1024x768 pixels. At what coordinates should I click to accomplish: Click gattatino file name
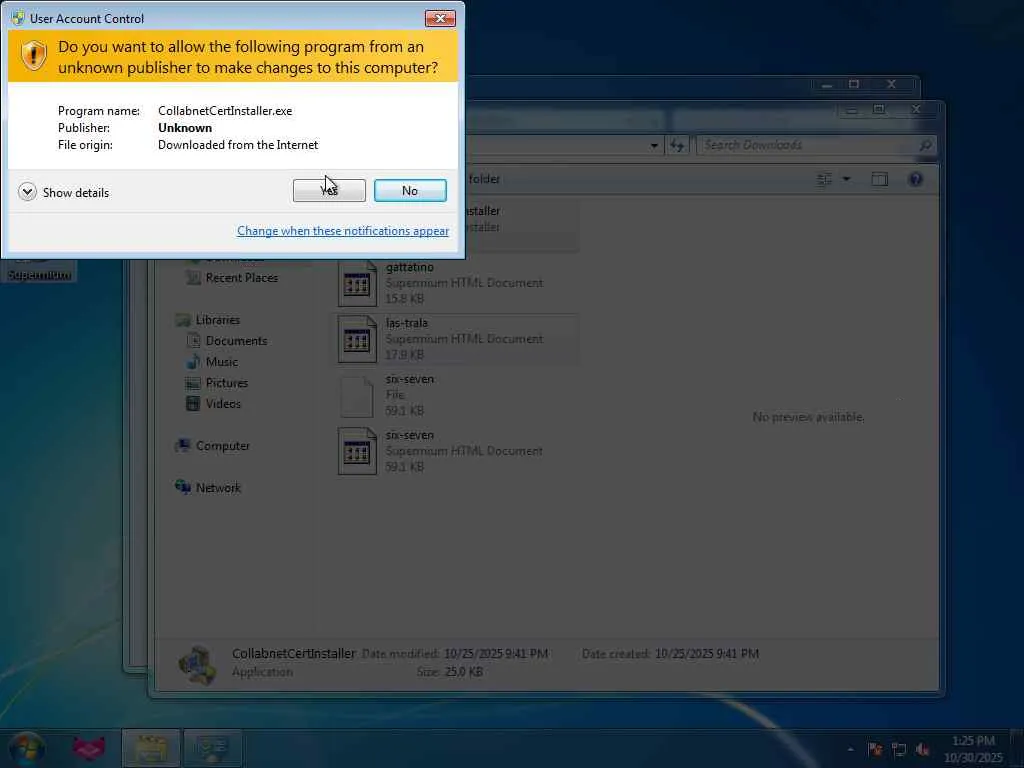pos(409,267)
